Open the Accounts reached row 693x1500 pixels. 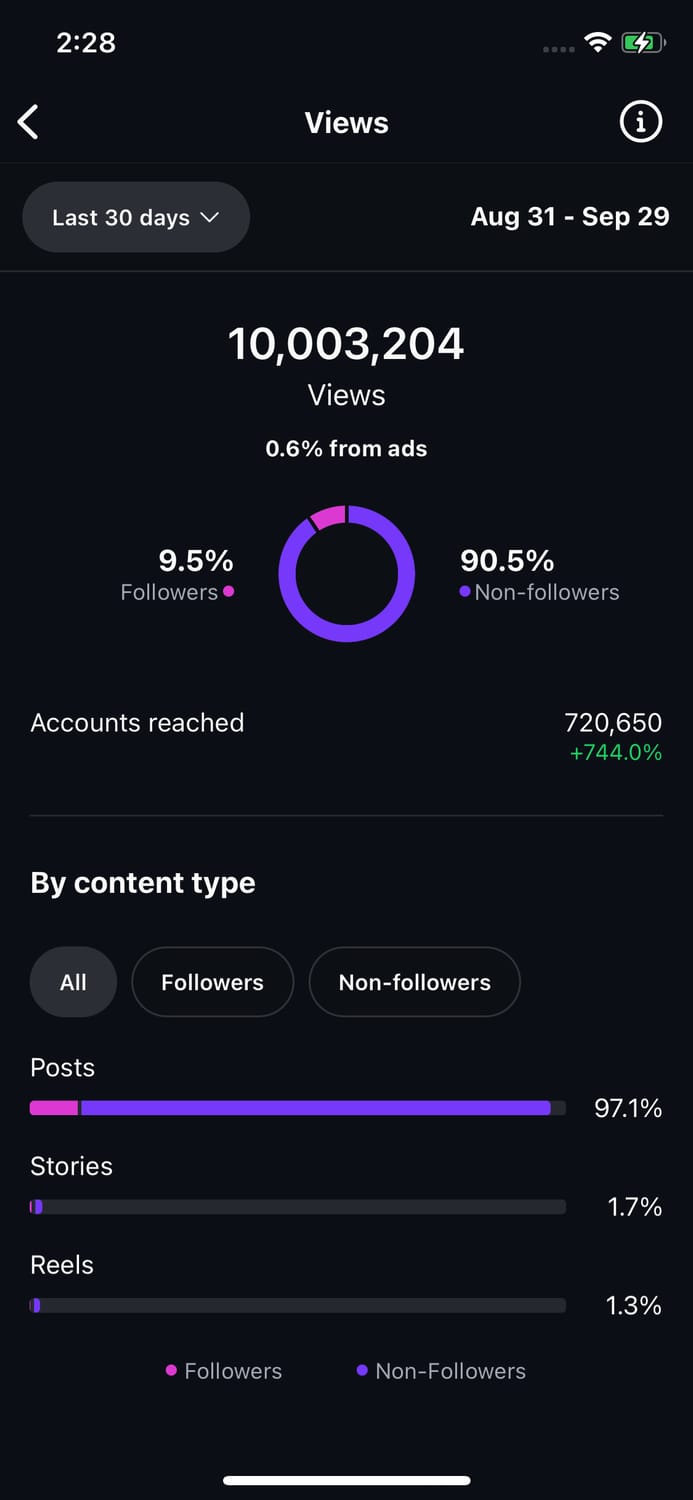click(346, 735)
